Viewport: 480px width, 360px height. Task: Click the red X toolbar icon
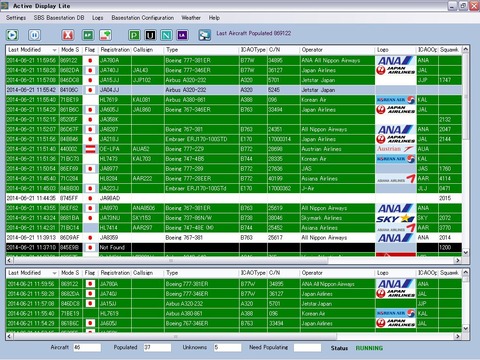[68, 35]
